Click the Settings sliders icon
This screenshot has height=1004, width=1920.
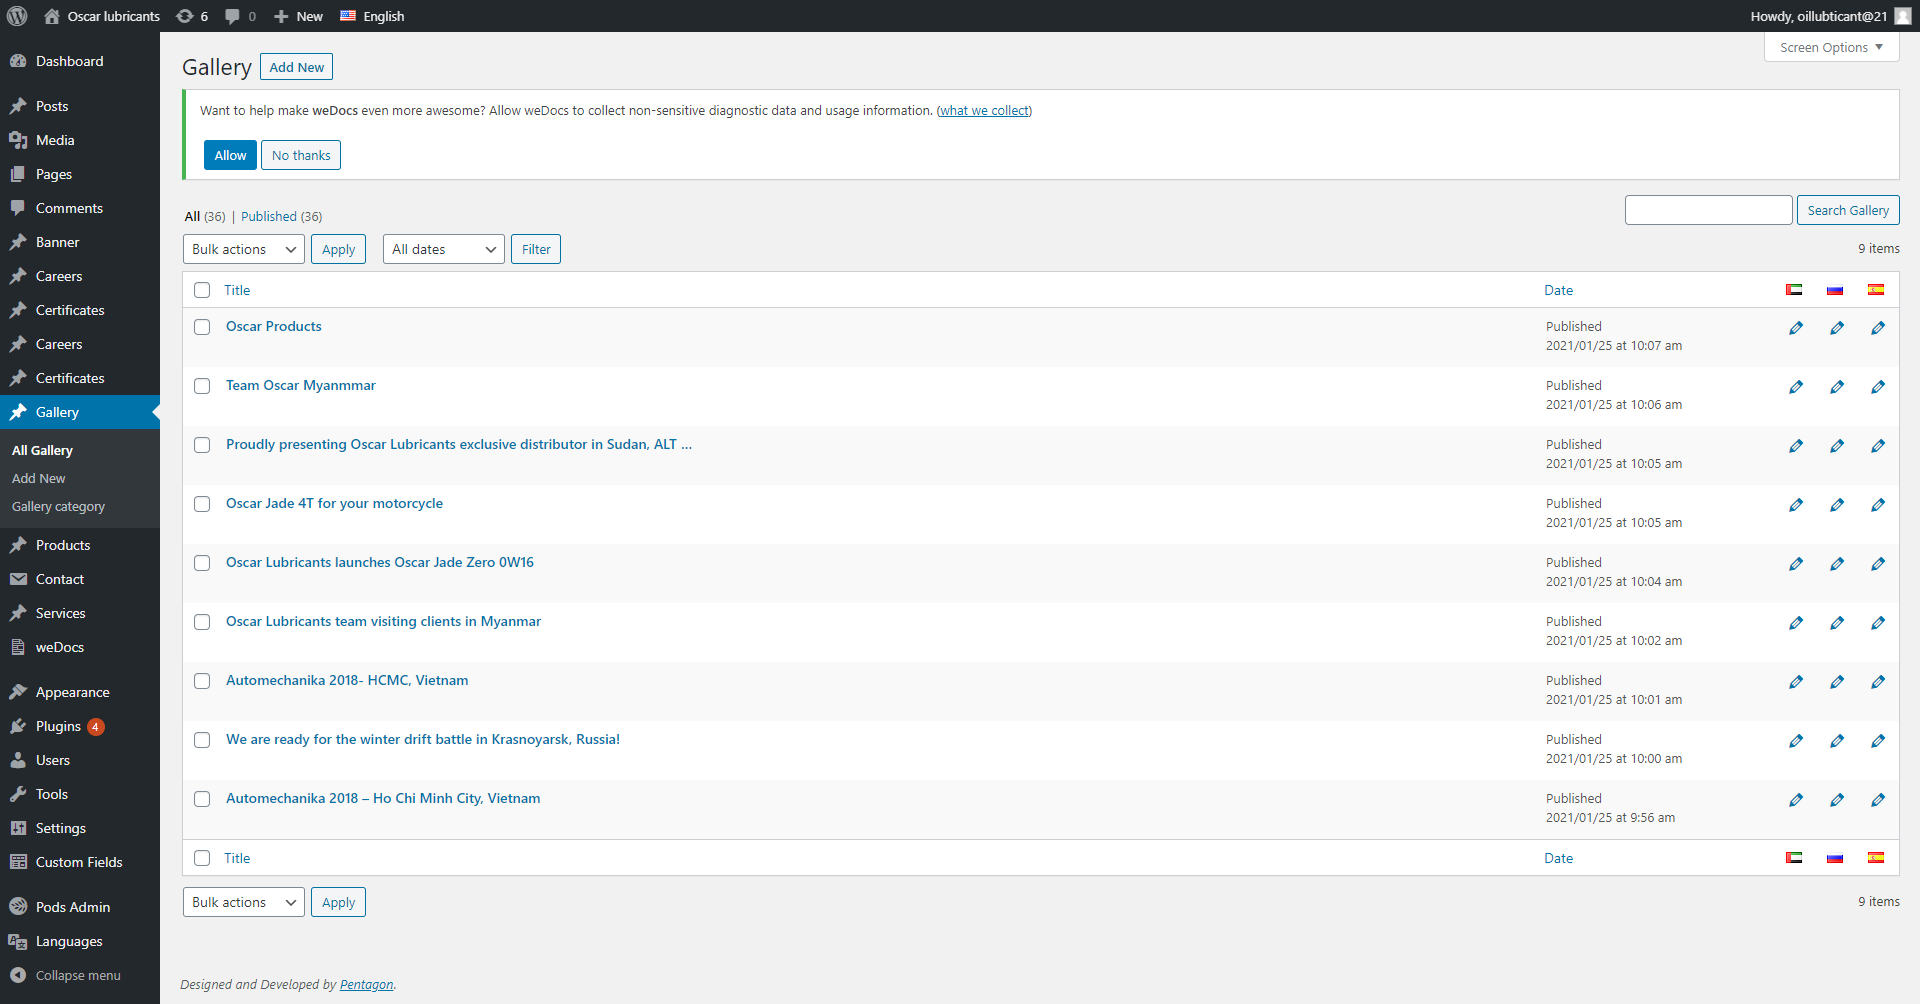18,828
